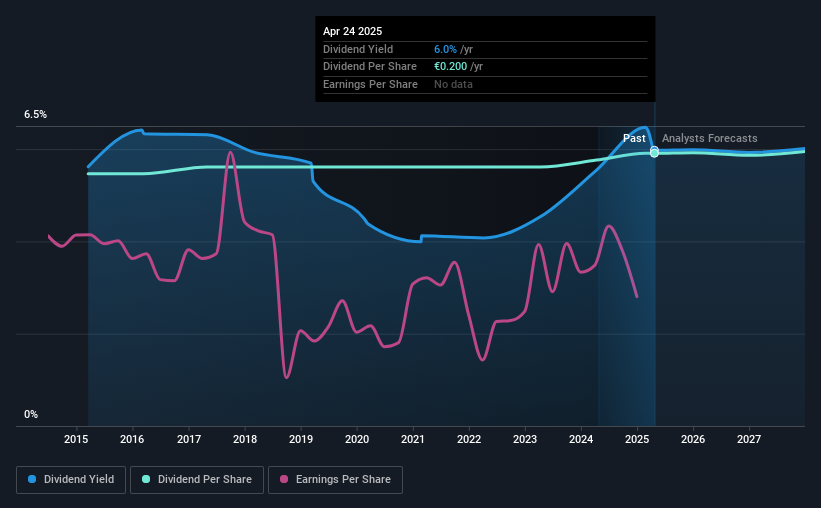This screenshot has height=508, width=821.
Task: Click the 2022 x-axis label
Action: [x=469, y=439]
